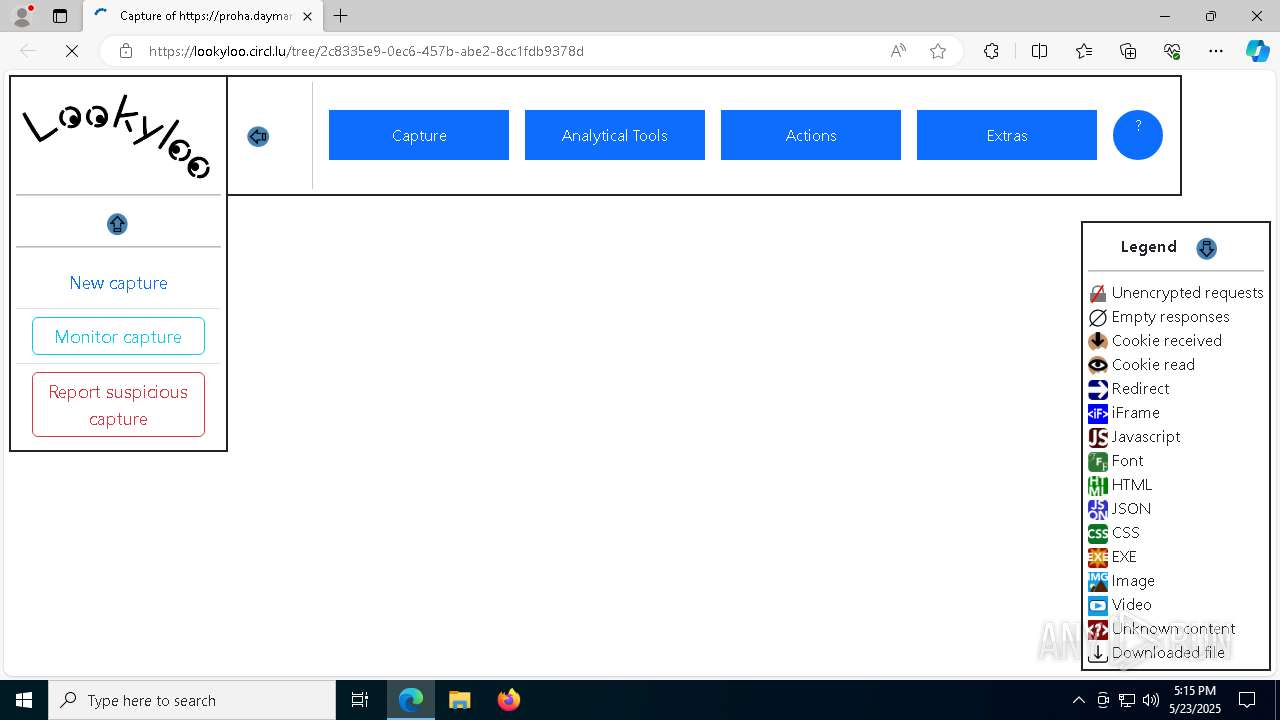Image resolution: width=1280 pixels, height=720 pixels.
Task: Click the Cookie read eye icon
Action: pyautogui.click(x=1098, y=365)
